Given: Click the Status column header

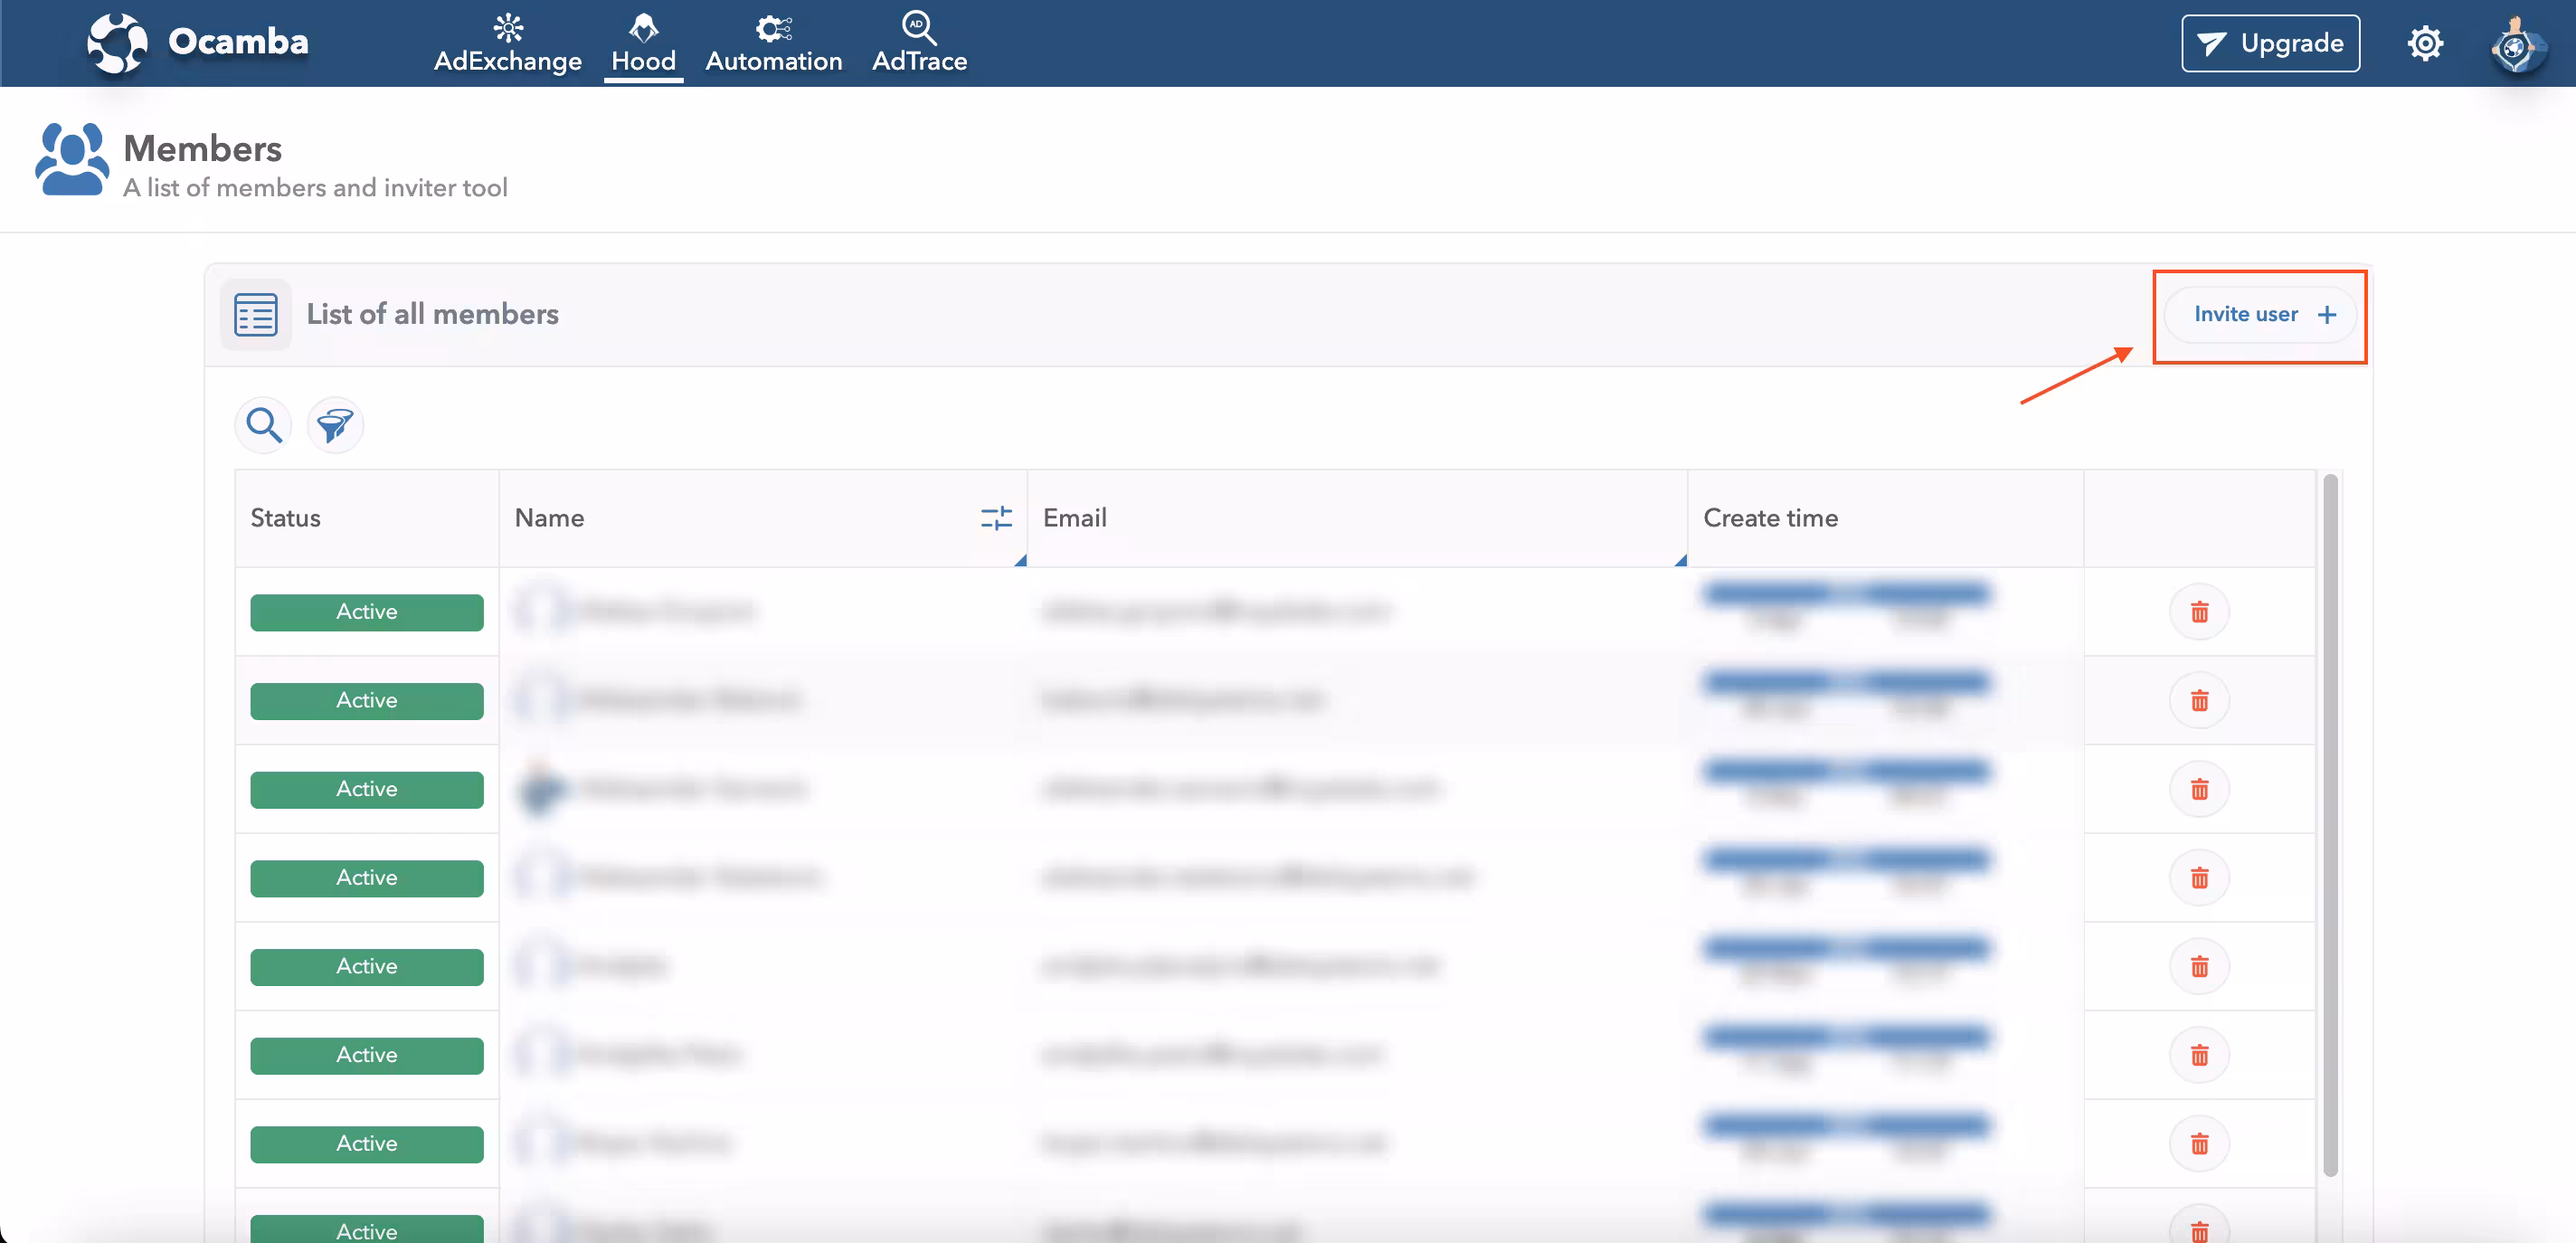Looking at the screenshot, I should [286, 518].
